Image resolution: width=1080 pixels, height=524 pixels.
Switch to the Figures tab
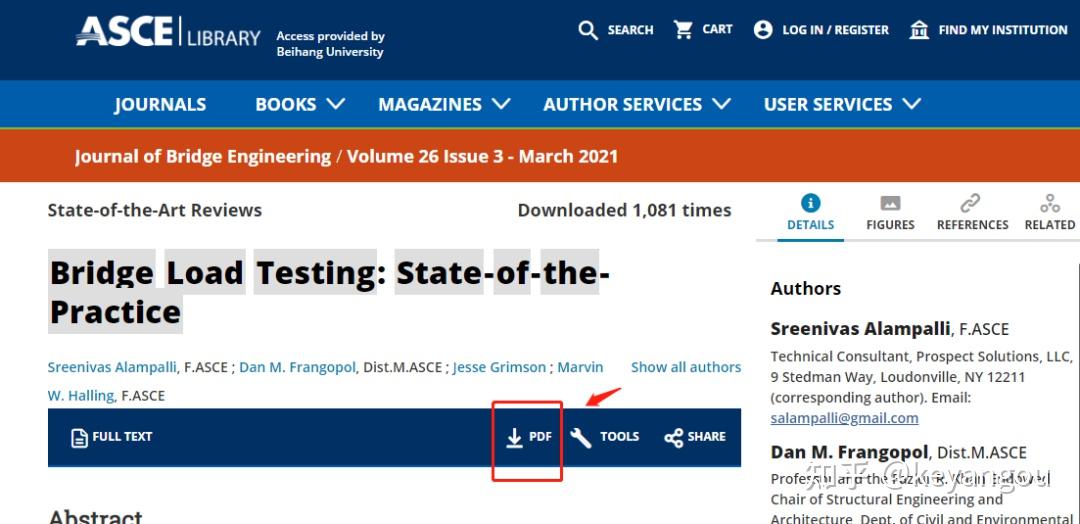pyautogui.click(x=890, y=213)
